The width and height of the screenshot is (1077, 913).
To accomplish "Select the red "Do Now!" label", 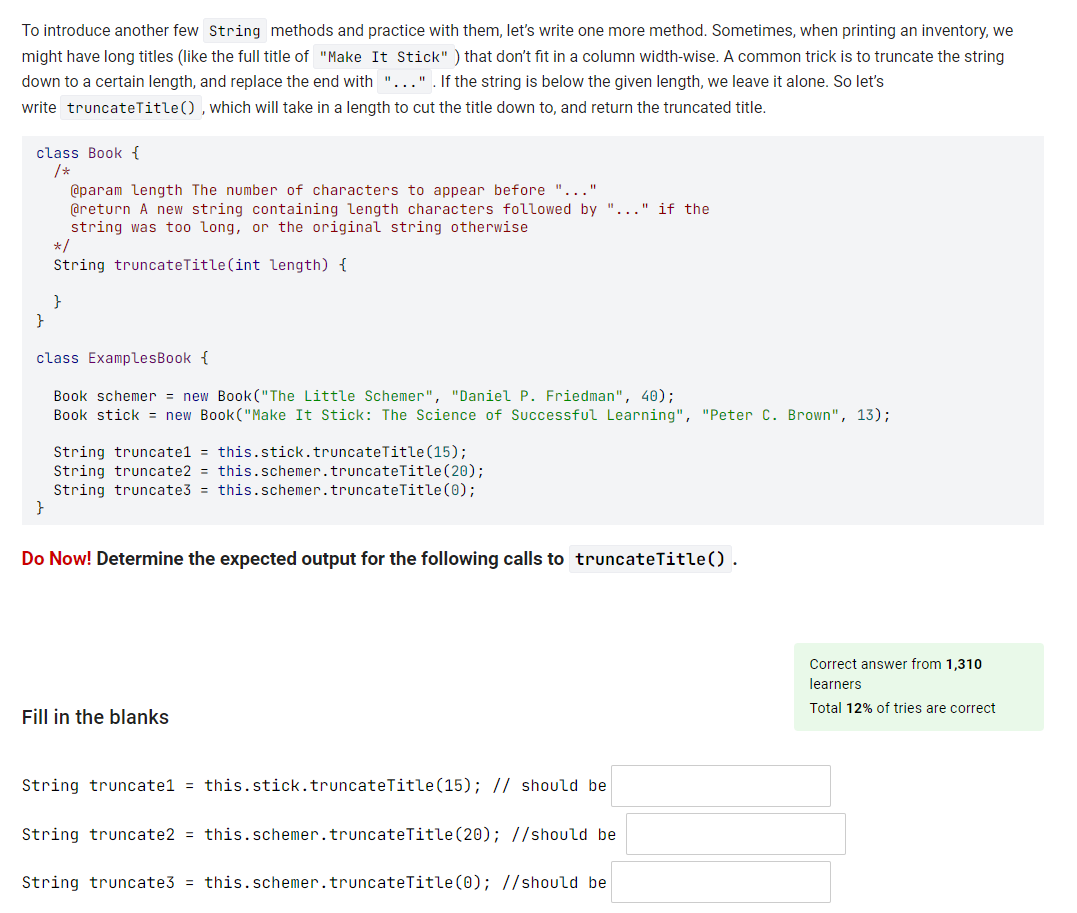I will coord(55,558).
